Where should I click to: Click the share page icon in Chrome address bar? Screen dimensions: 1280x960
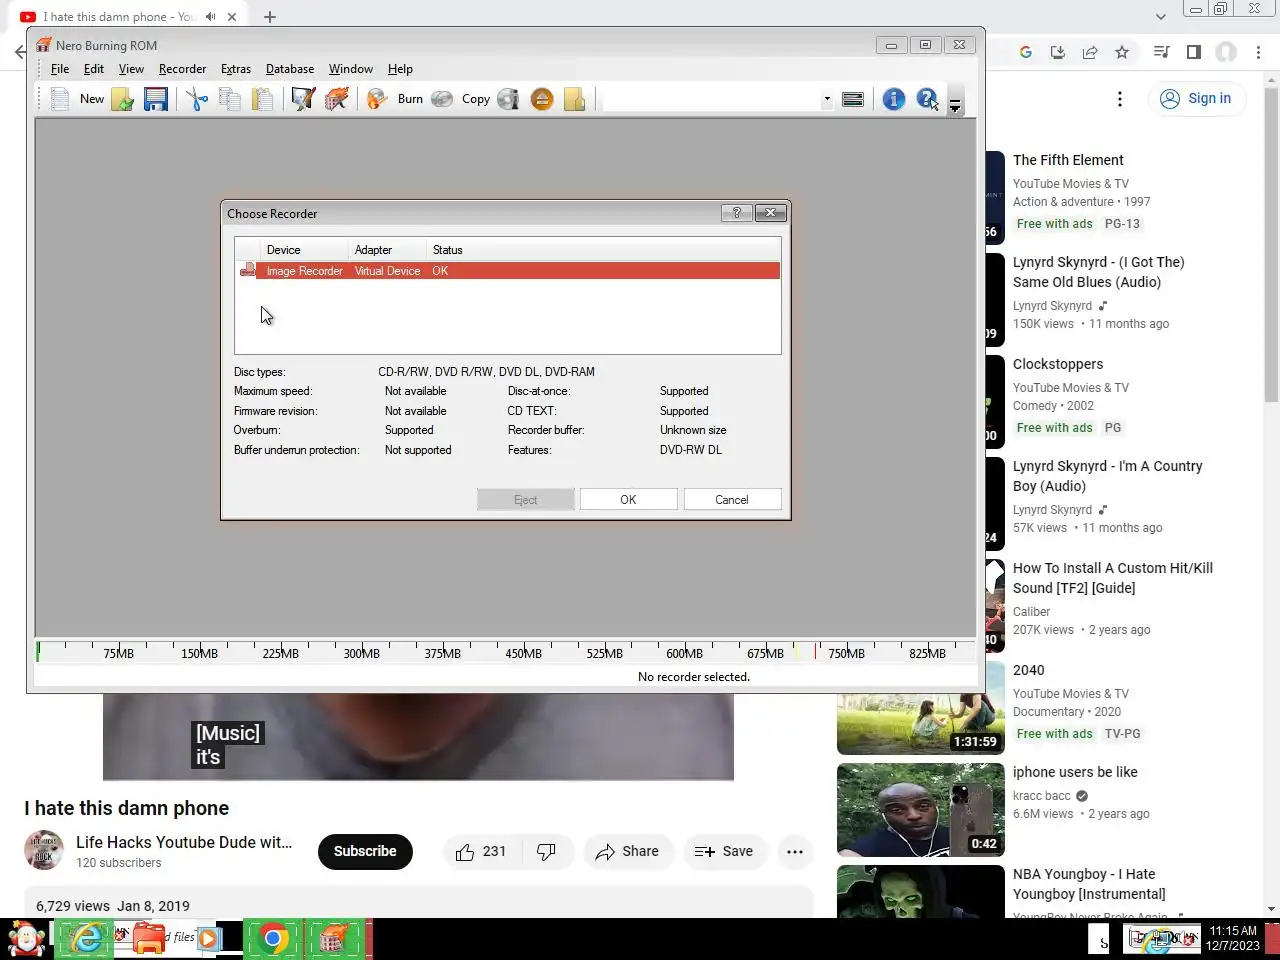(1090, 52)
